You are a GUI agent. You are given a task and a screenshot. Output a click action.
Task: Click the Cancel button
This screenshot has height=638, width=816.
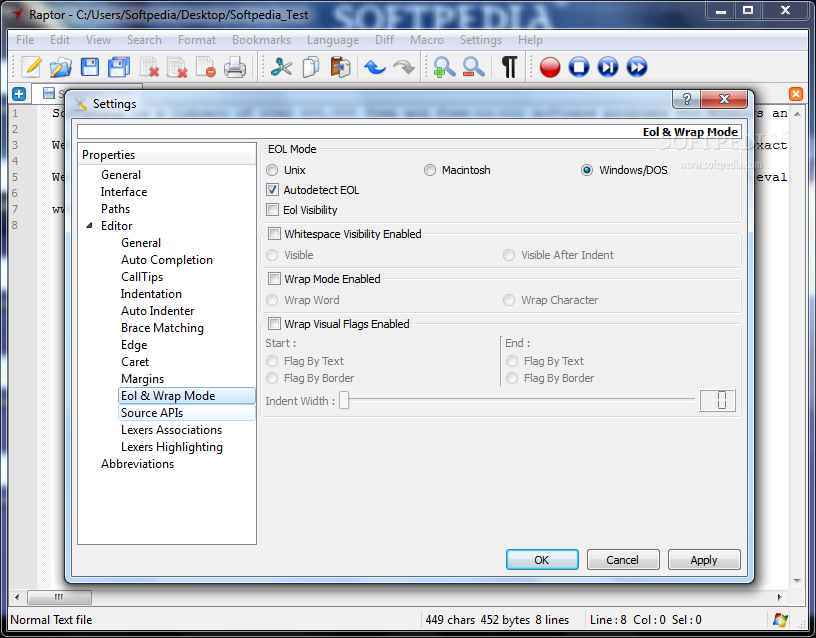[x=623, y=559]
